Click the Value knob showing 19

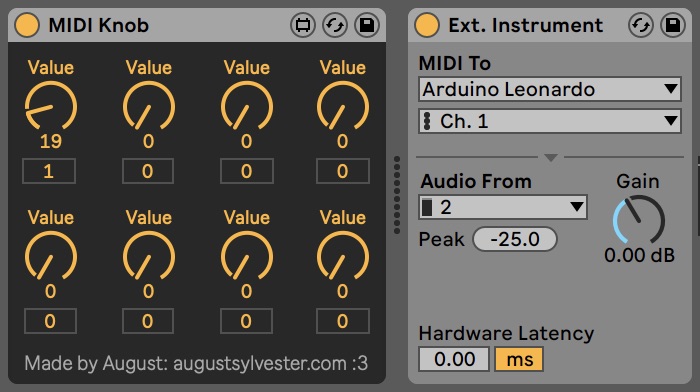click(x=50, y=107)
